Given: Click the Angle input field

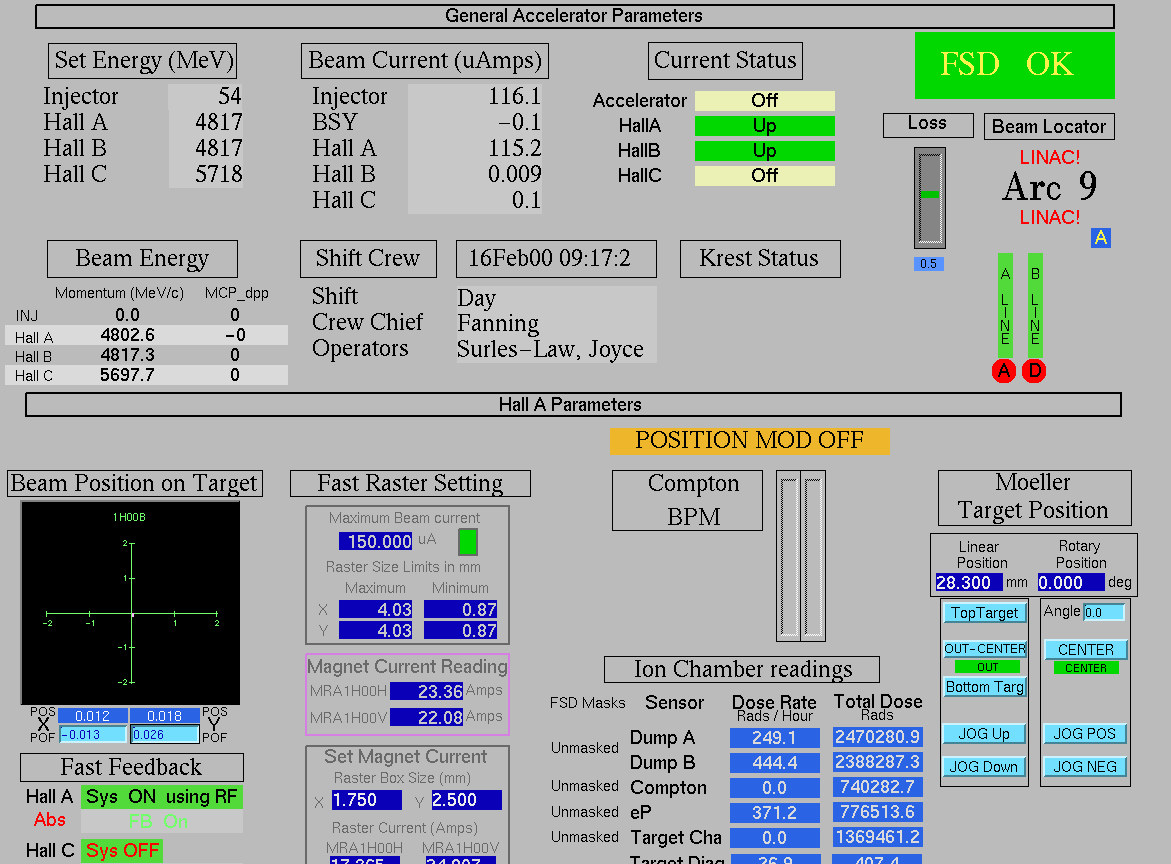Looking at the screenshot, I should tap(1104, 612).
